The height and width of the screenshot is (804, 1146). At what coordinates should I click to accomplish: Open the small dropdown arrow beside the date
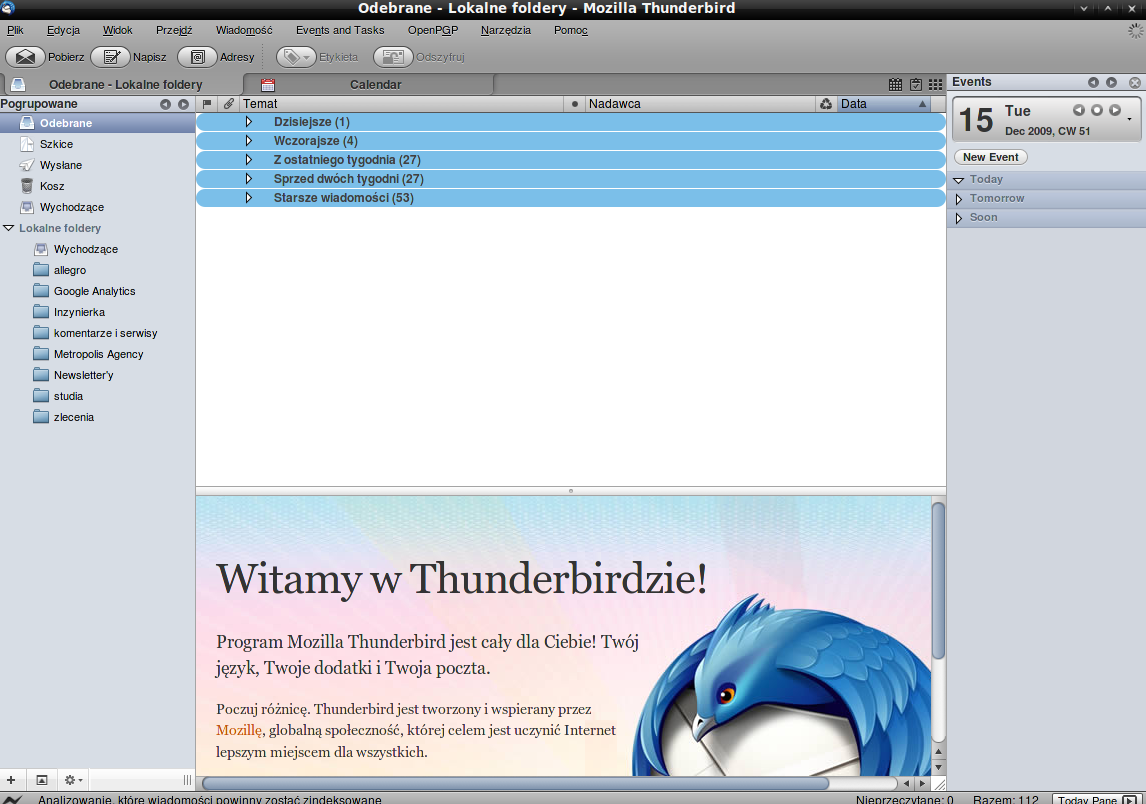click(1129, 119)
